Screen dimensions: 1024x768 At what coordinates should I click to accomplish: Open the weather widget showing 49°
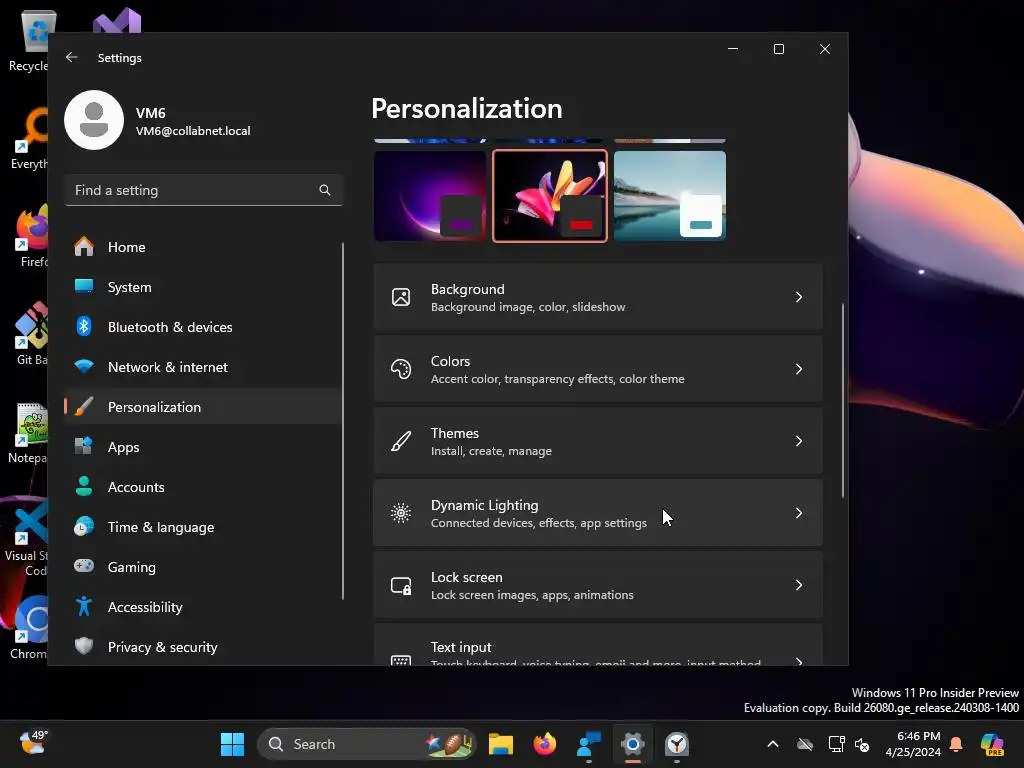click(x=33, y=742)
